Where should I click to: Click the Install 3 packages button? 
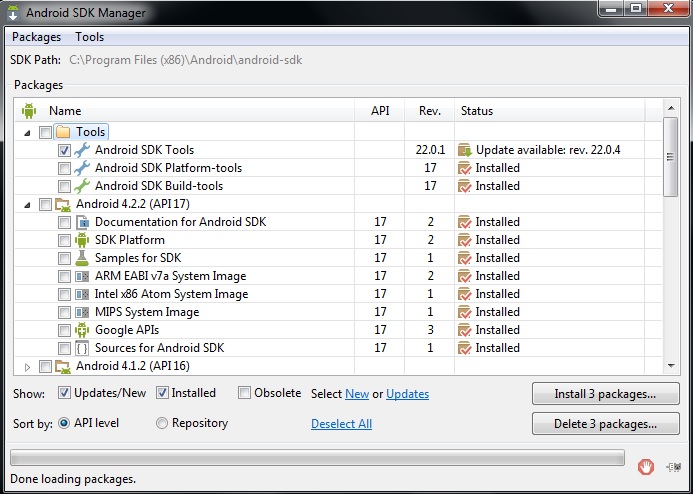click(605, 394)
